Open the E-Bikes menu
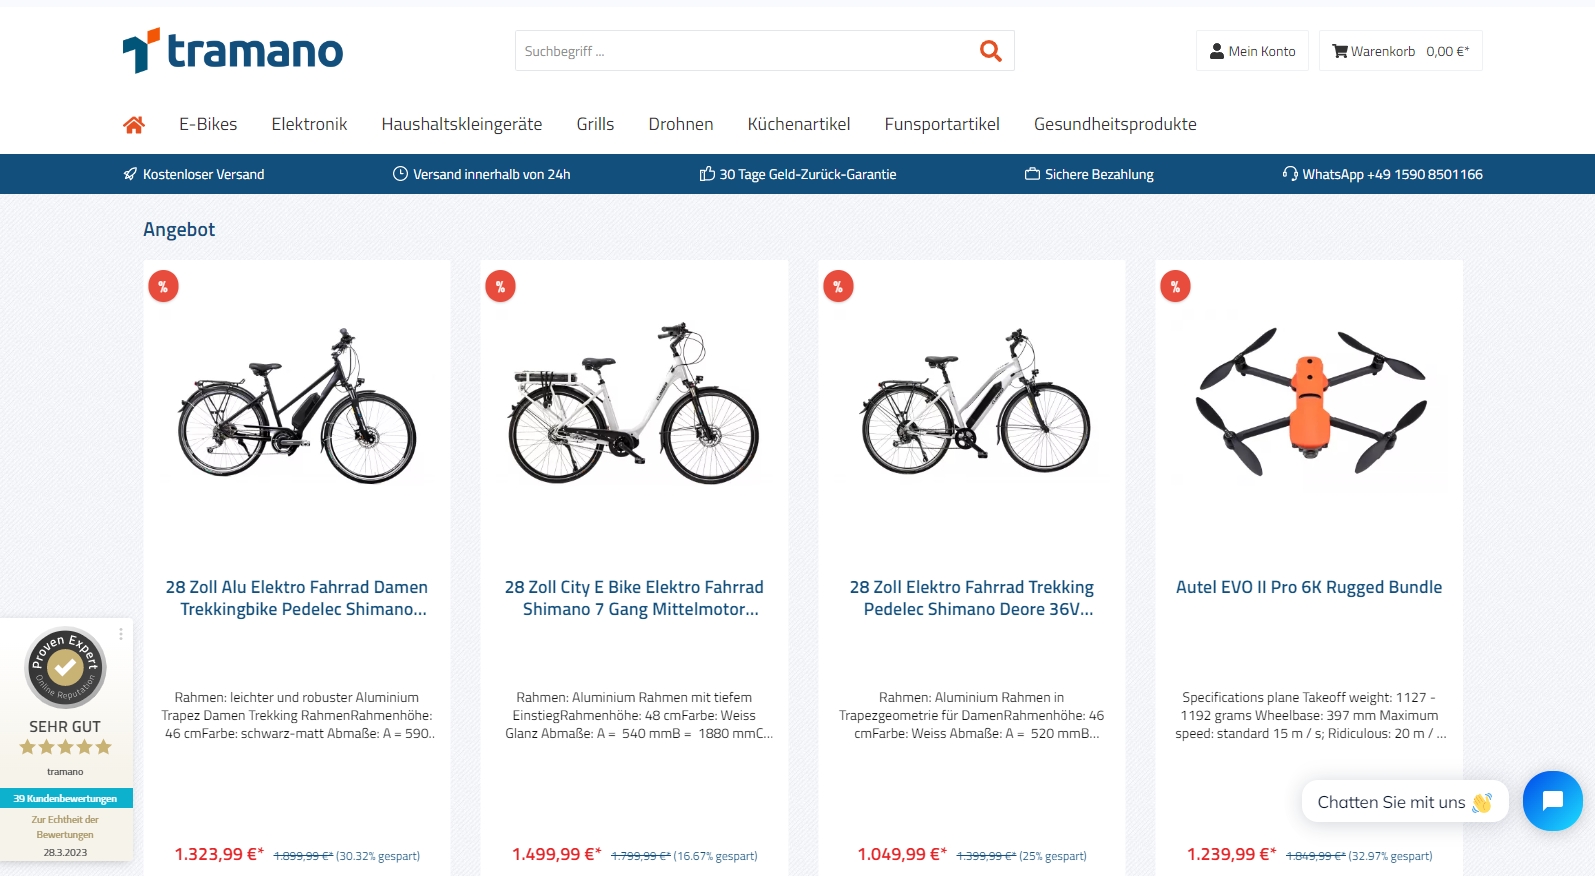 click(208, 124)
